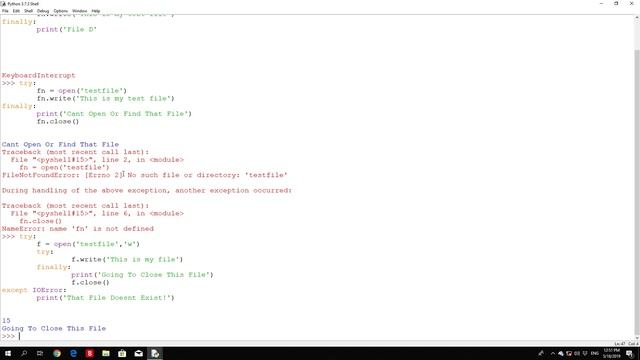This screenshot has height=360, width=640.
Task: Click the 'During handling of the above exception' line
Action: pyautogui.click(x=147, y=191)
